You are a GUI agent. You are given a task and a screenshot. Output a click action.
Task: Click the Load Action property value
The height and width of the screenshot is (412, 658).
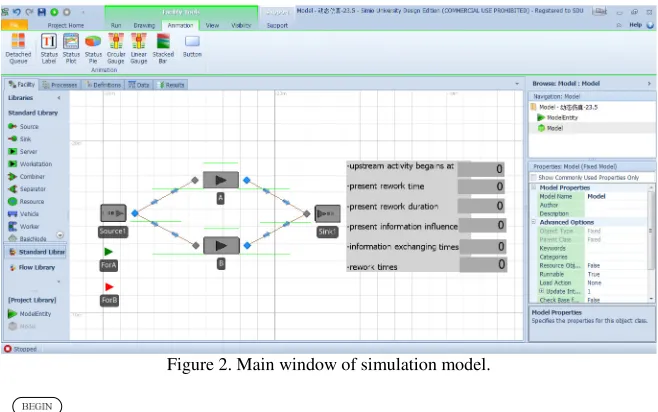pos(616,283)
